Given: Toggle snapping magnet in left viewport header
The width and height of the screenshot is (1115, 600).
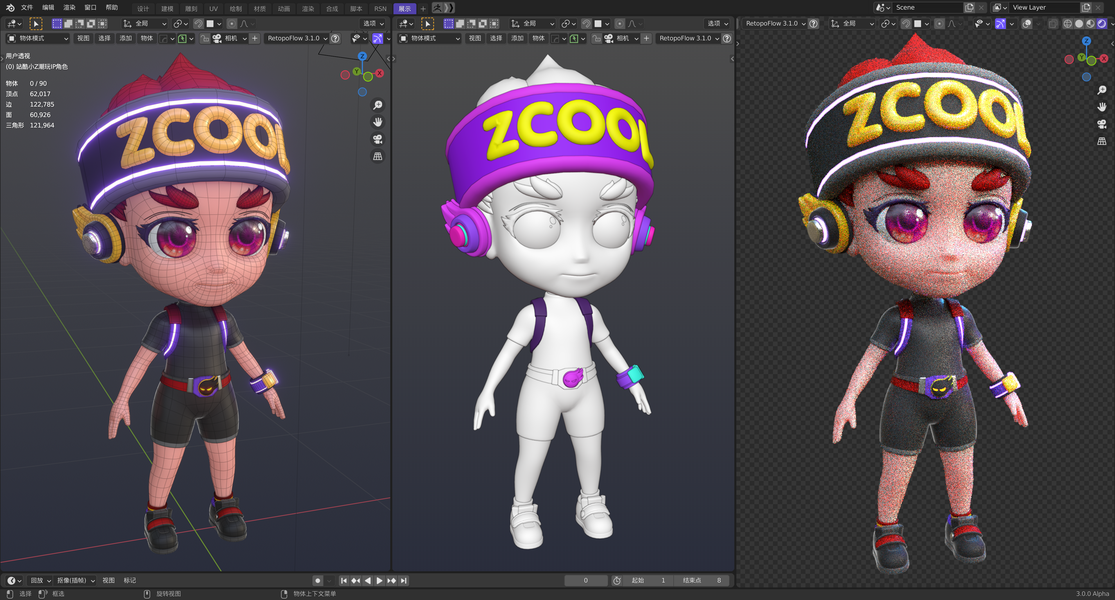Looking at the screenshot, I should pos(198,23).
